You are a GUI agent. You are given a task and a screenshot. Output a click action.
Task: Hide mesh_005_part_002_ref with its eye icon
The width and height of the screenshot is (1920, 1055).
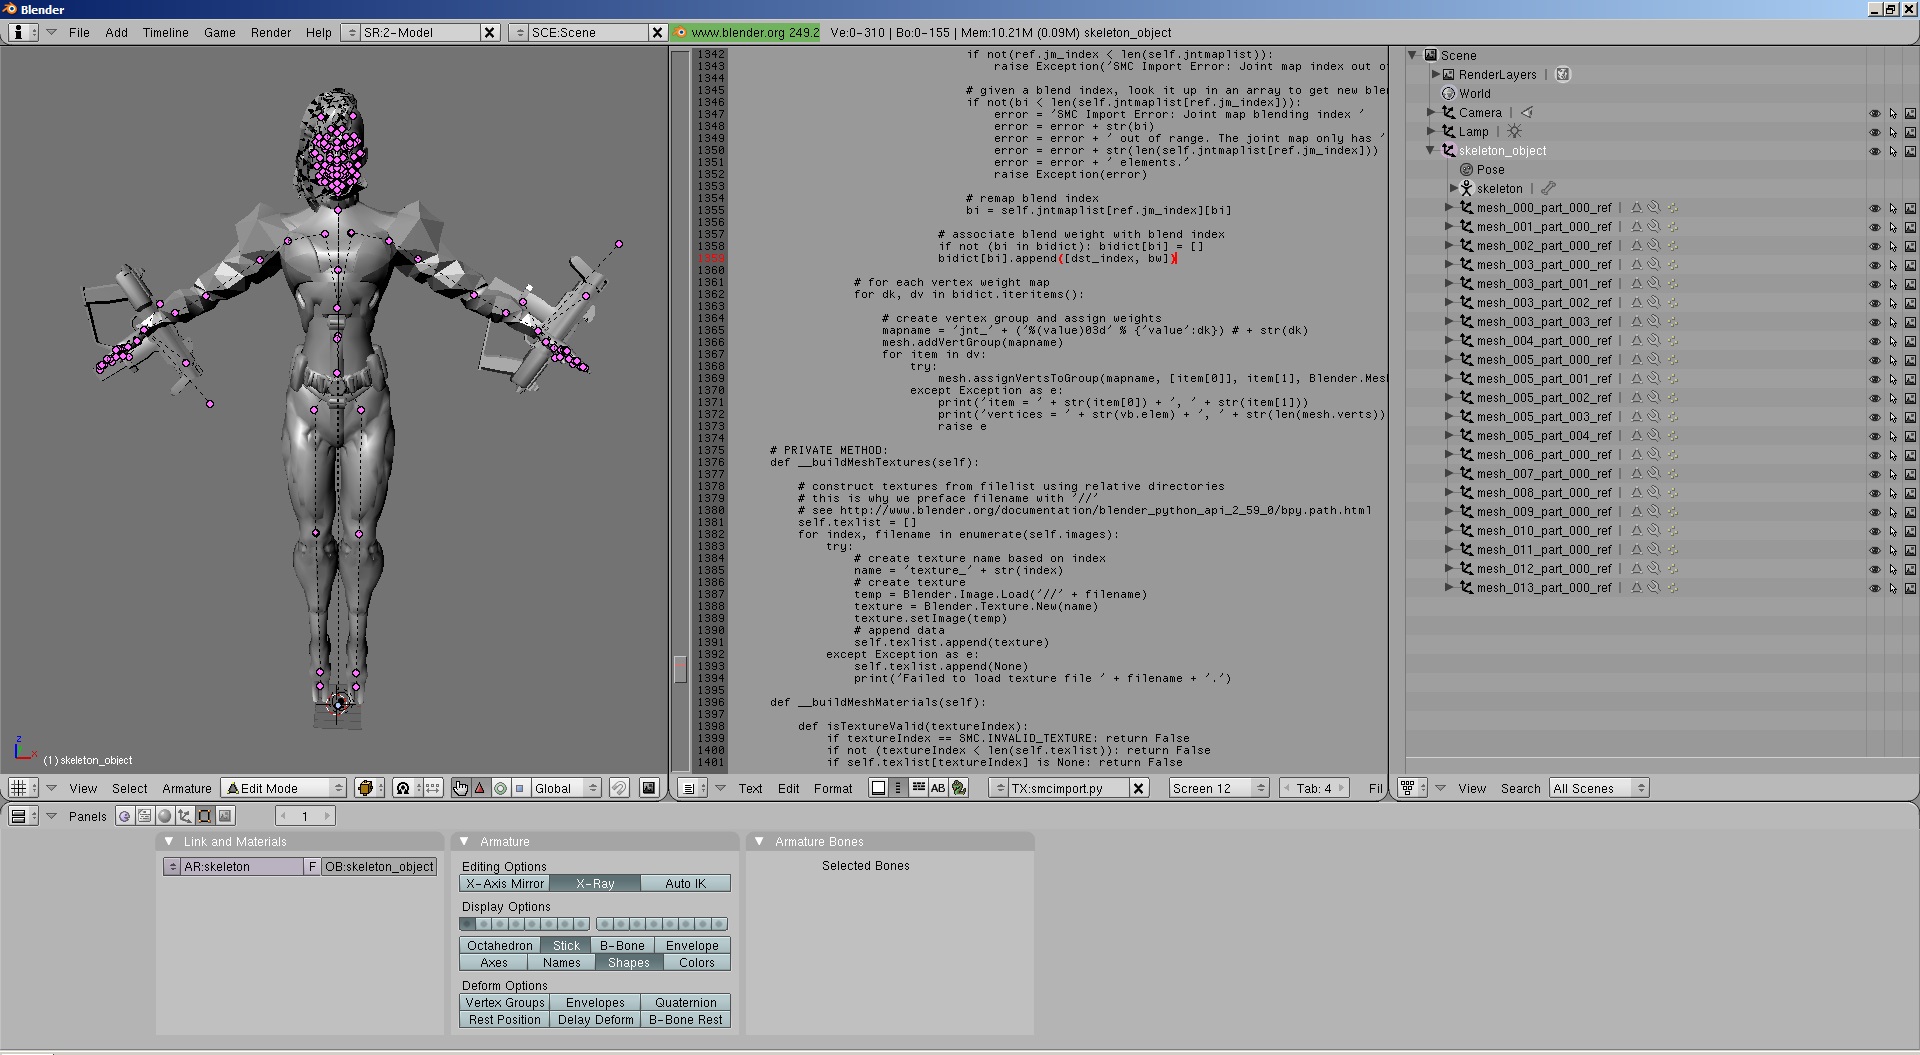(1875, 398)
